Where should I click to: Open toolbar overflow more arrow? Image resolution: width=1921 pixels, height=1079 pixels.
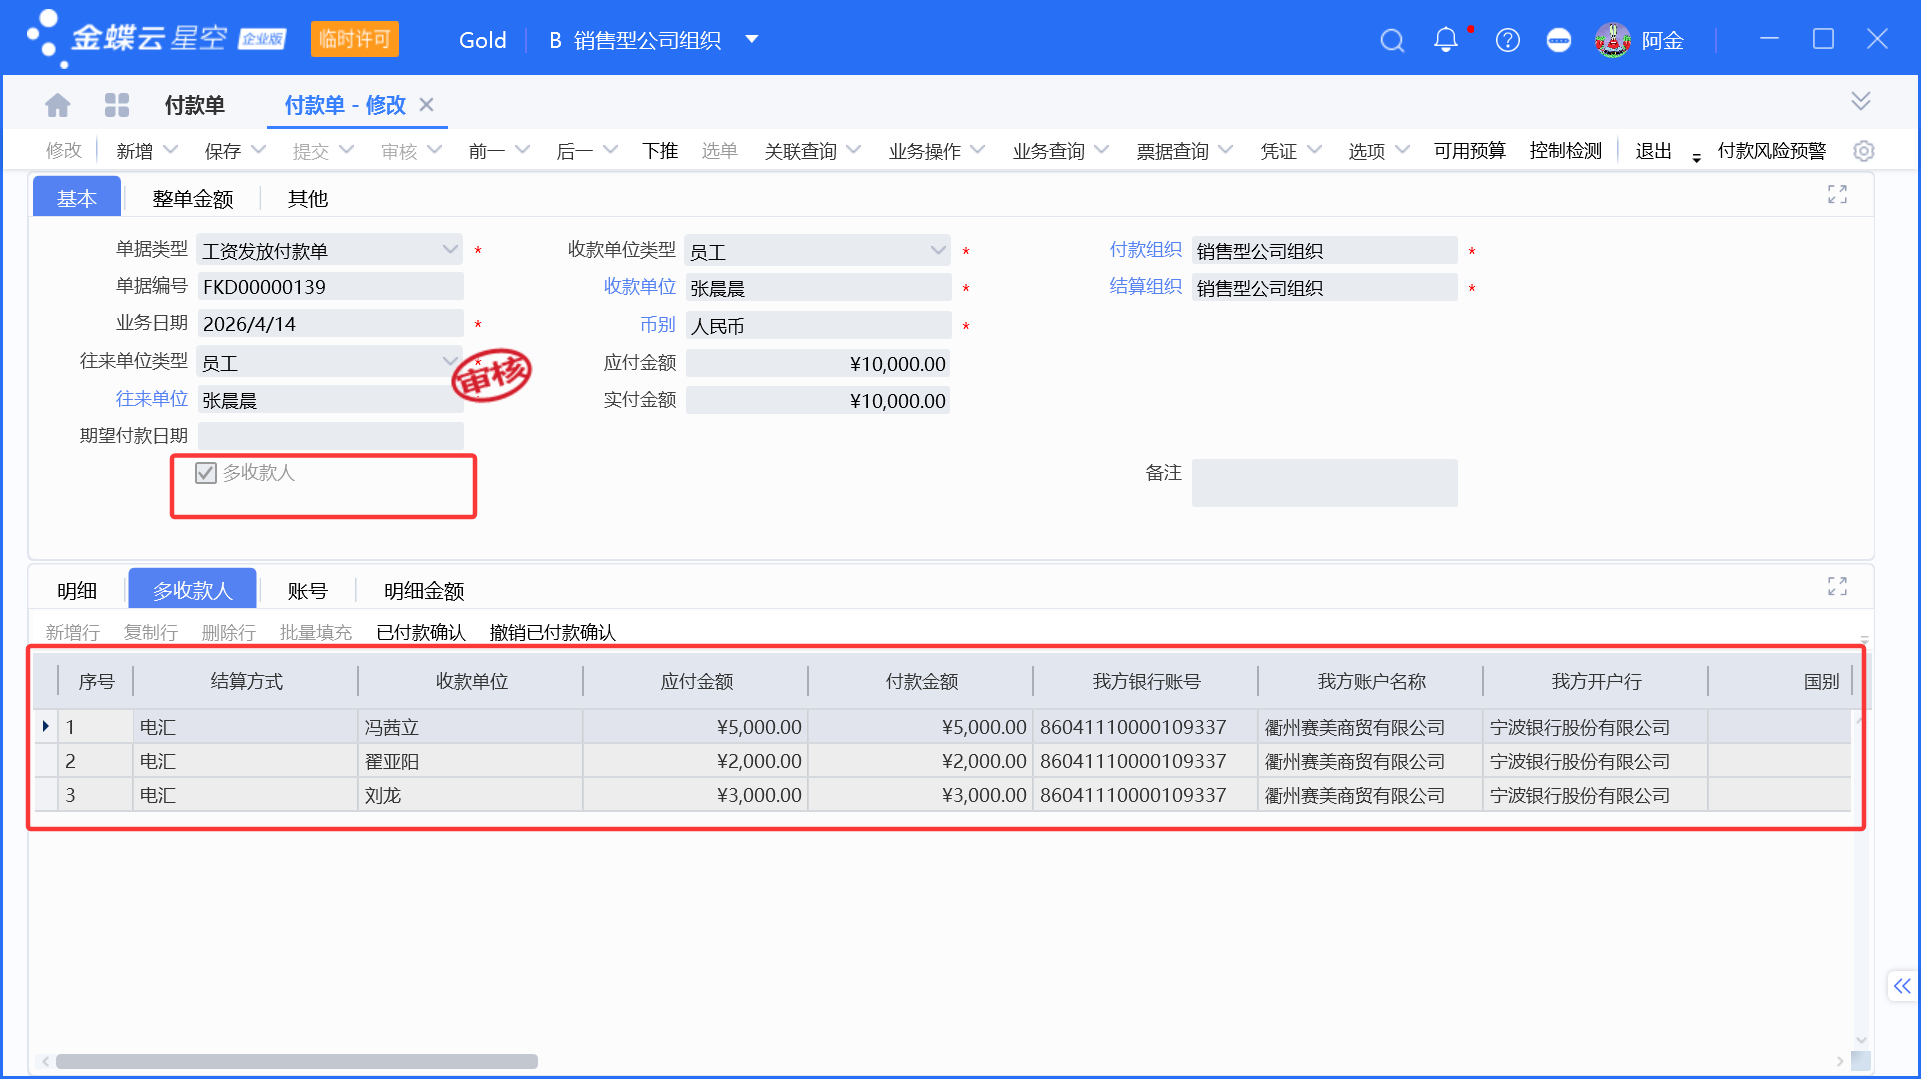tap(1697, 156)
